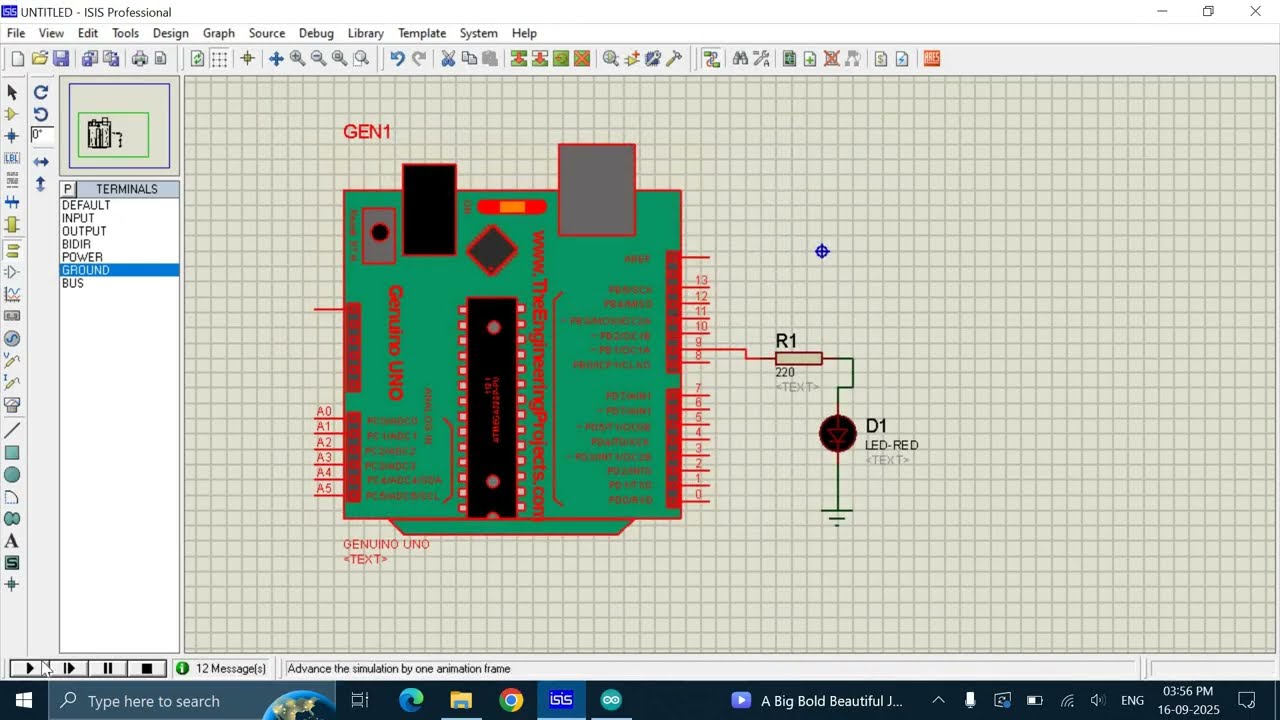The image size is (1280, 720).
Task: Open the Debug menu
Action: (x=316, y=33)
